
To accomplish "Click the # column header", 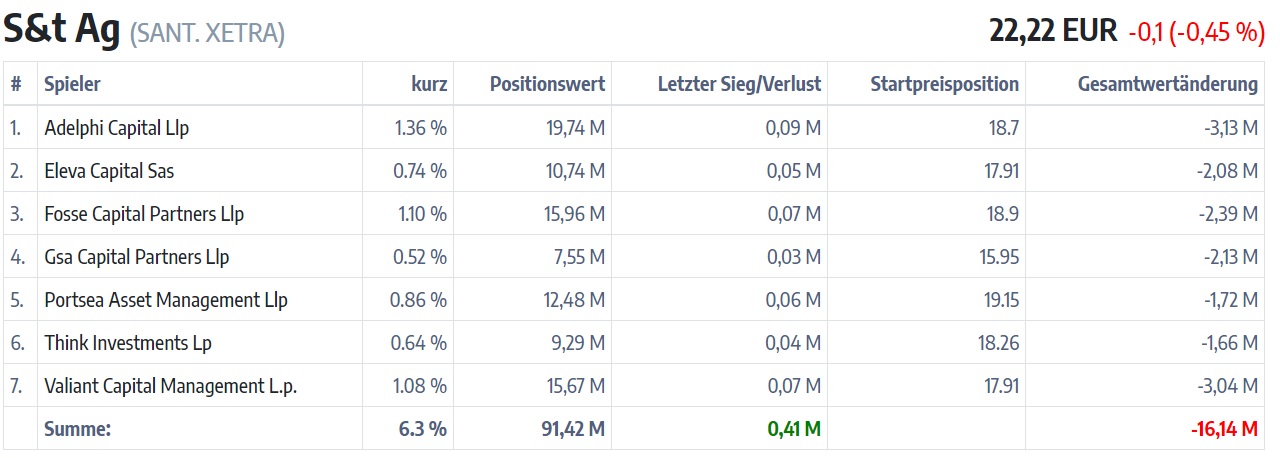I will pyautogui.click(x=16, y=84).
